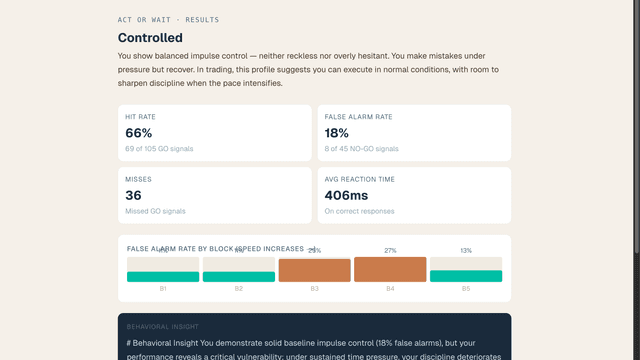Click the Behavioral Insight paragraph text
This screenshot has width=640, height=360.
[x=314, y=350]
